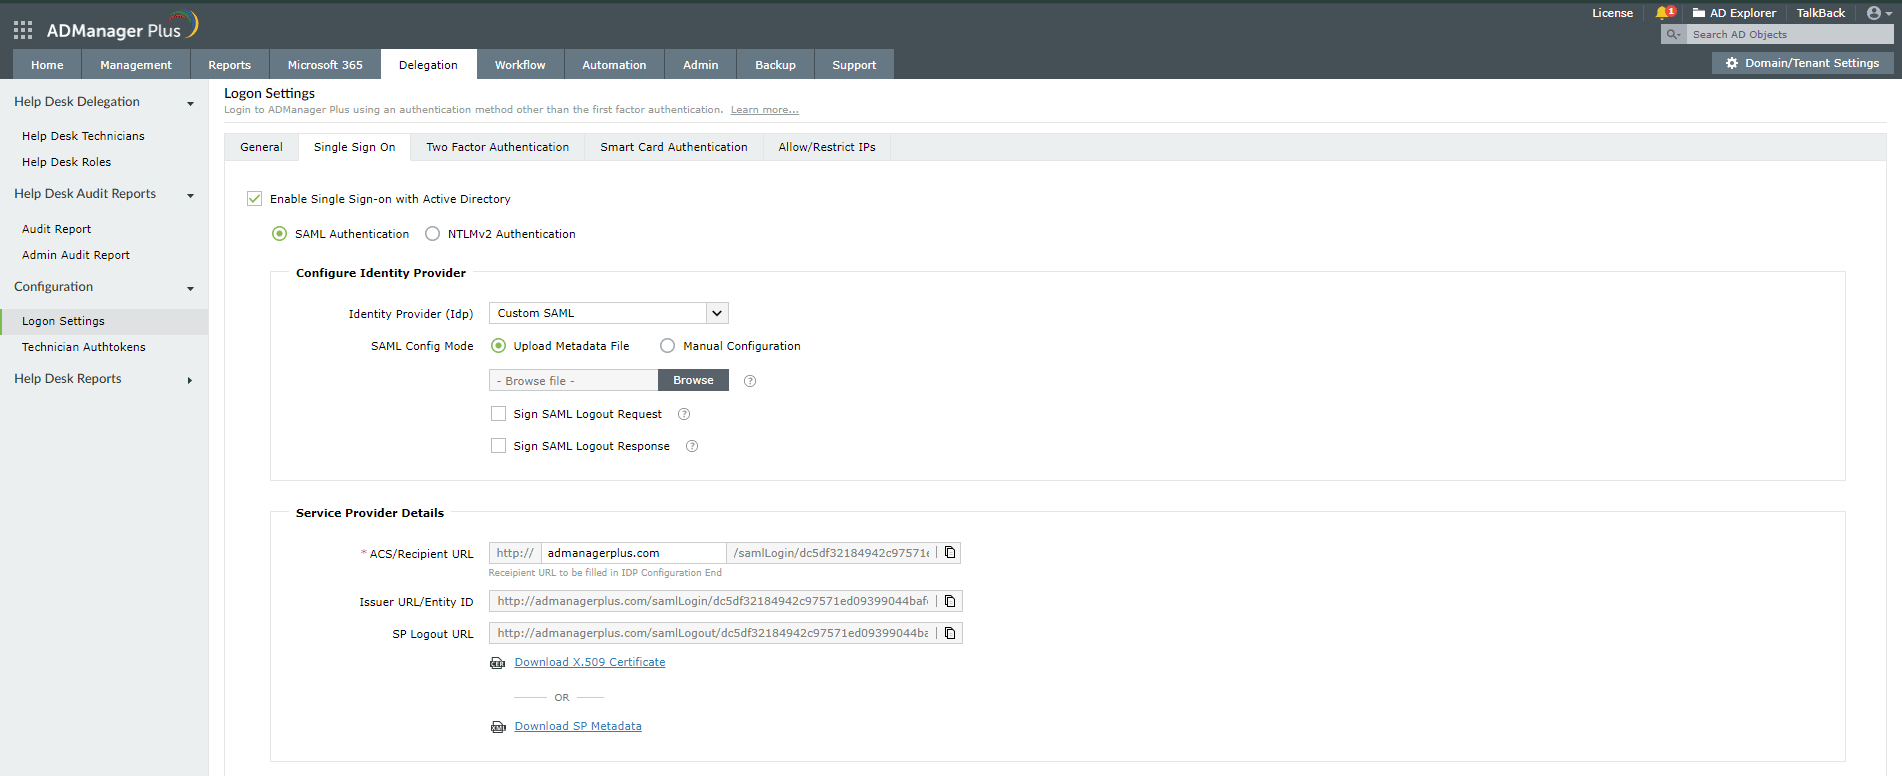Expand the Help Desk Reports section
Screen dimensions: 1902x776
190,380
